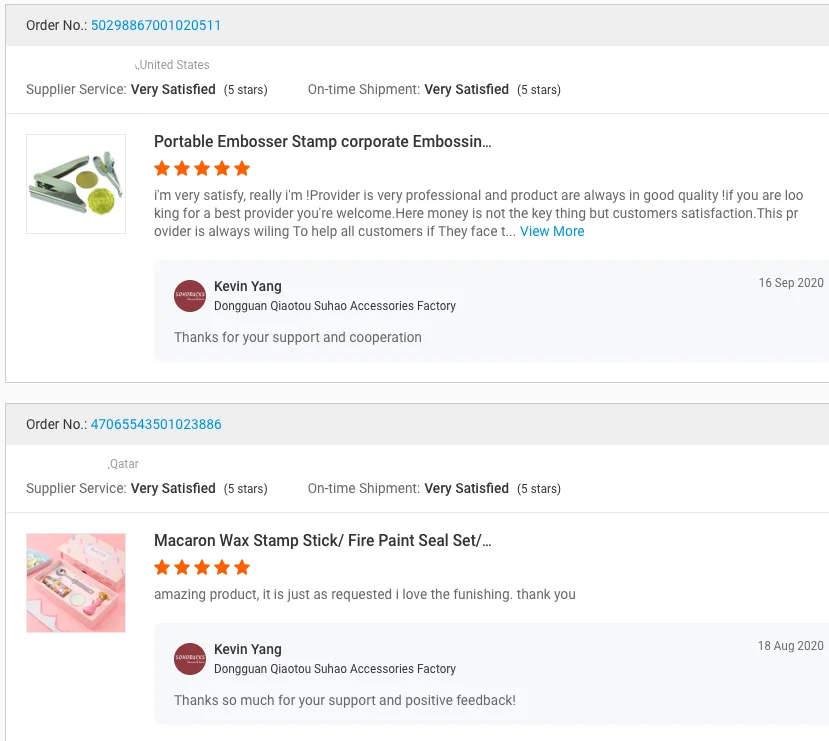Viewport: 829px width, 741px height.
Task: Click Kevin Yang name in second reply
Action: [x=248, y=650]
